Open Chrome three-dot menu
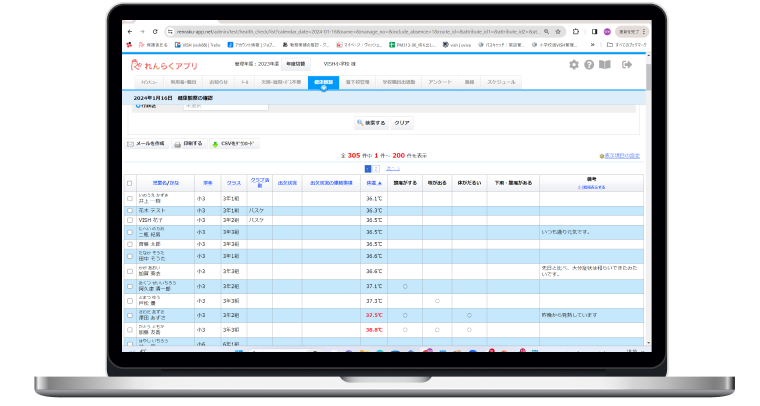 click(644, 31)
